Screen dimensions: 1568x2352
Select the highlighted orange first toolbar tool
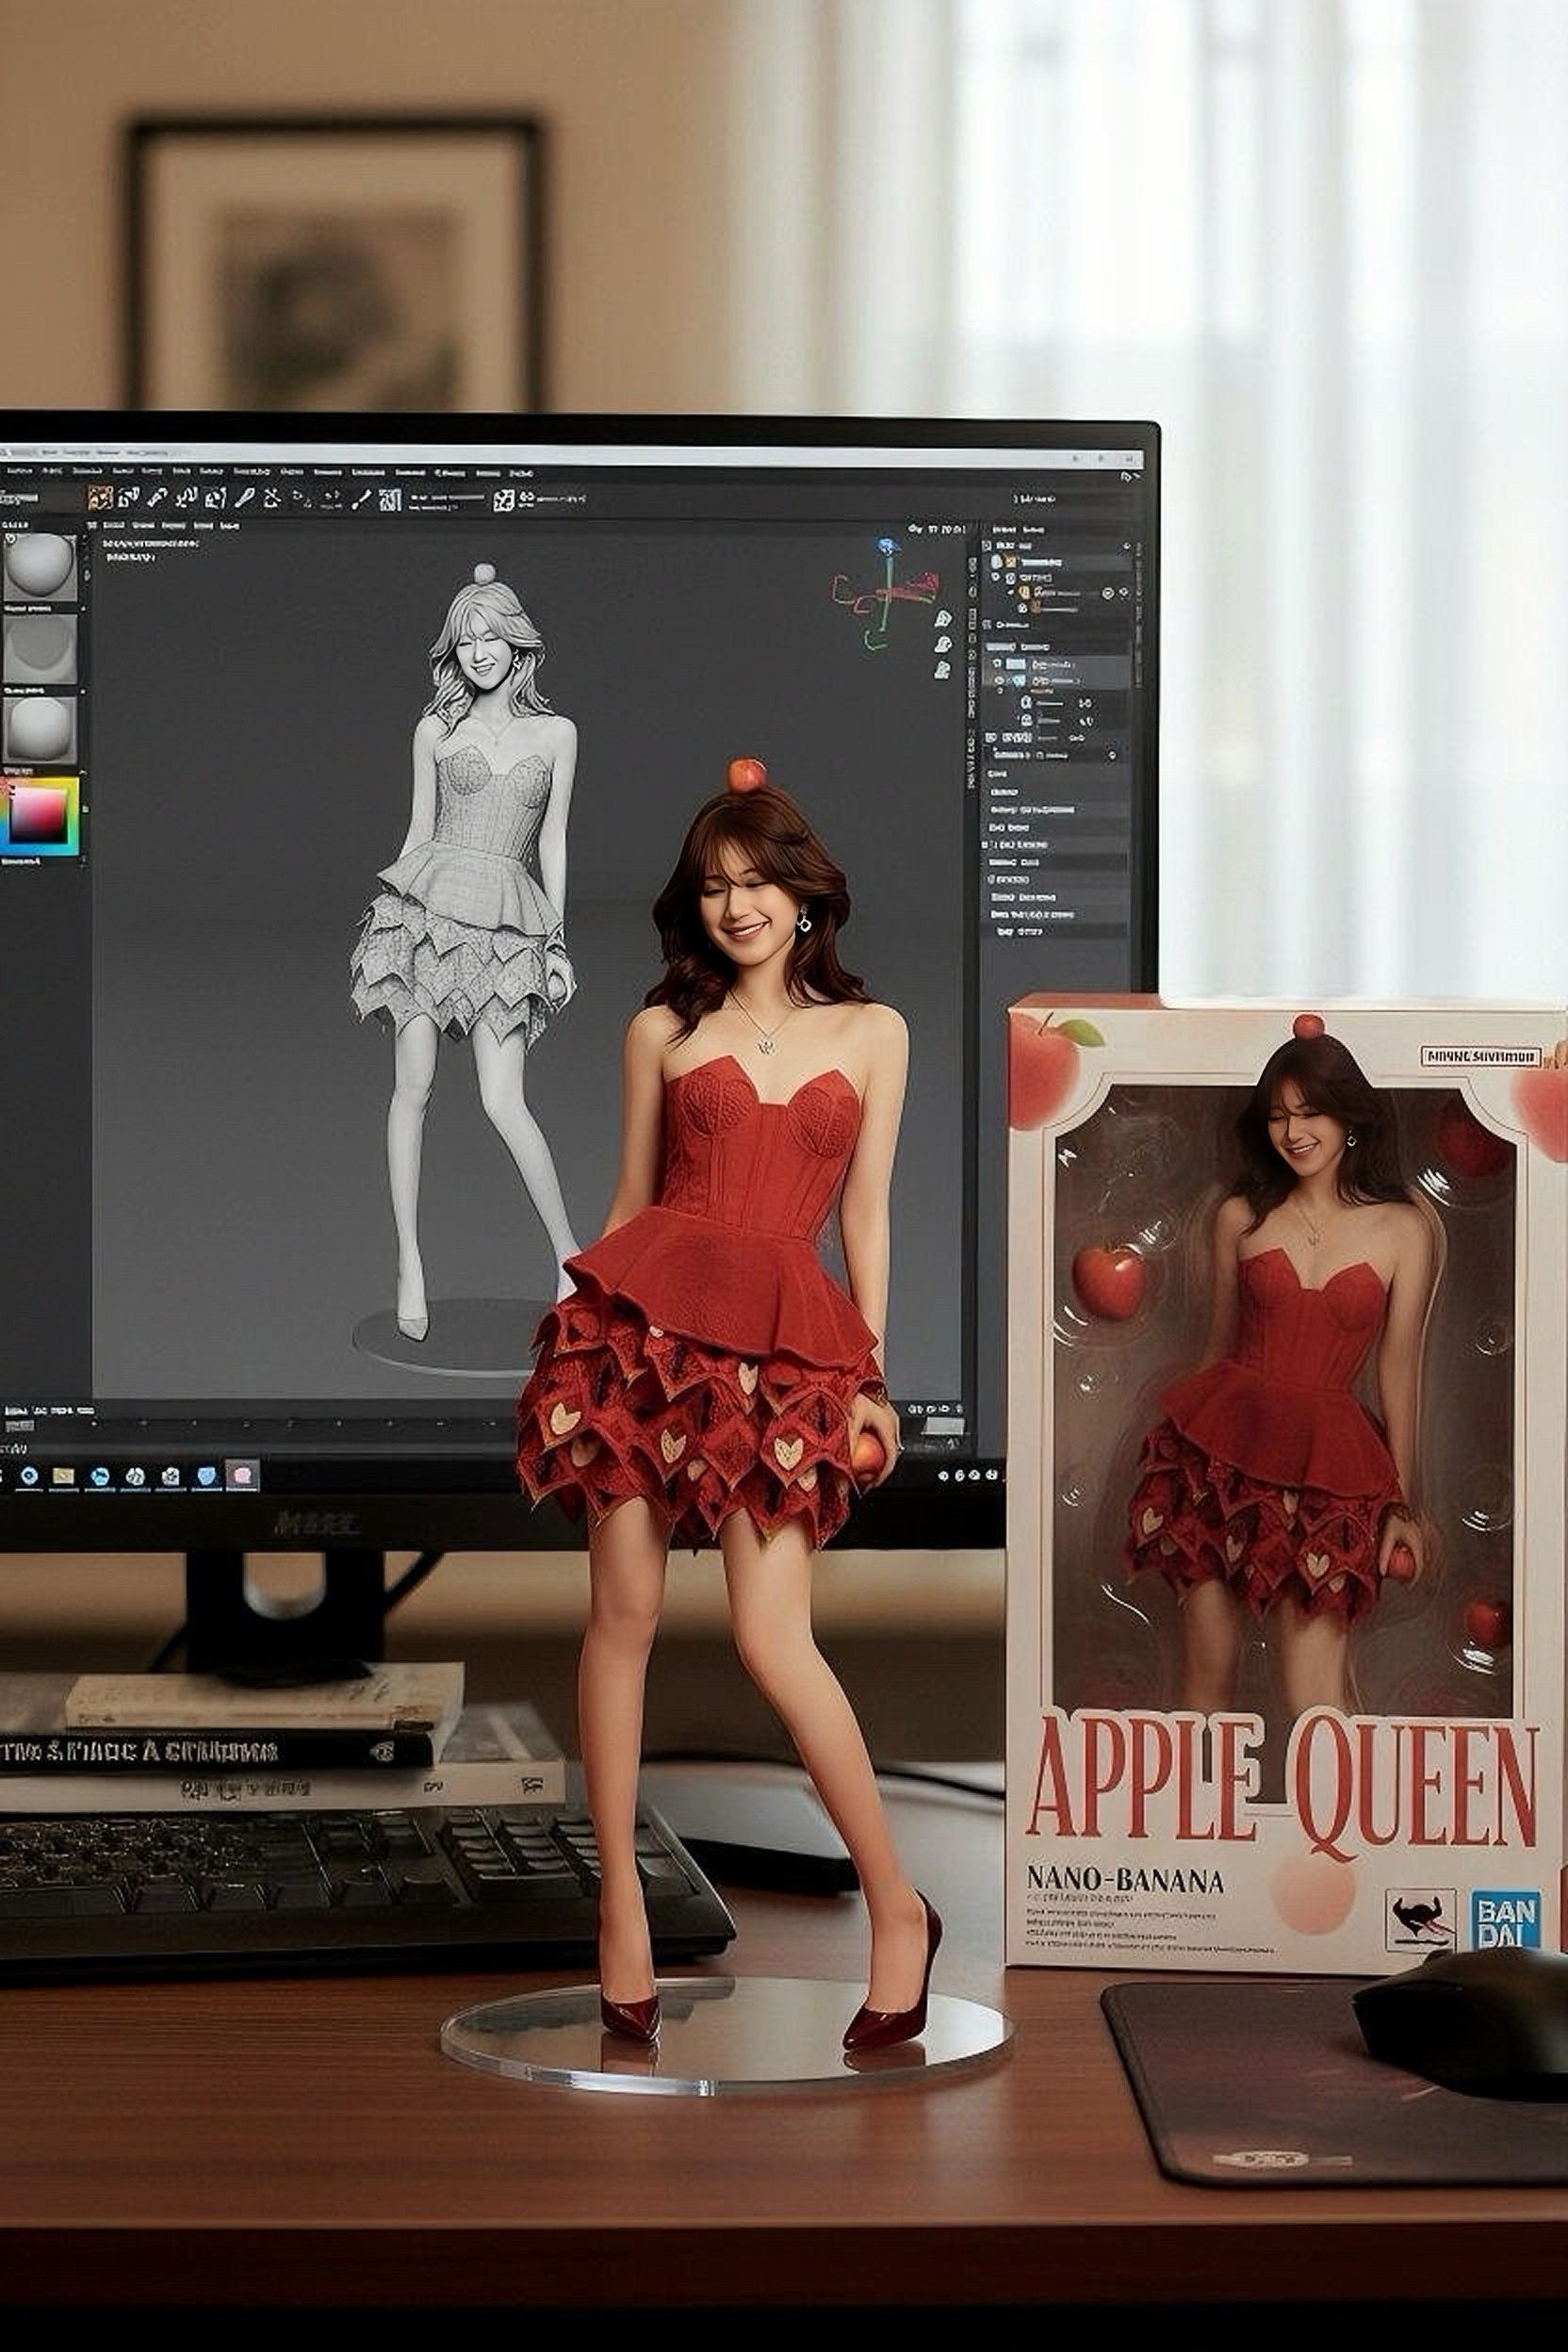[100, 499]
